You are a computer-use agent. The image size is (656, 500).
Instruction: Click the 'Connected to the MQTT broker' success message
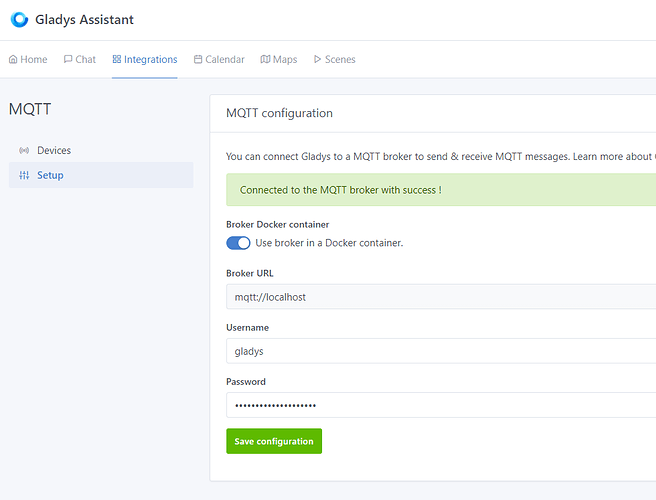441,190
